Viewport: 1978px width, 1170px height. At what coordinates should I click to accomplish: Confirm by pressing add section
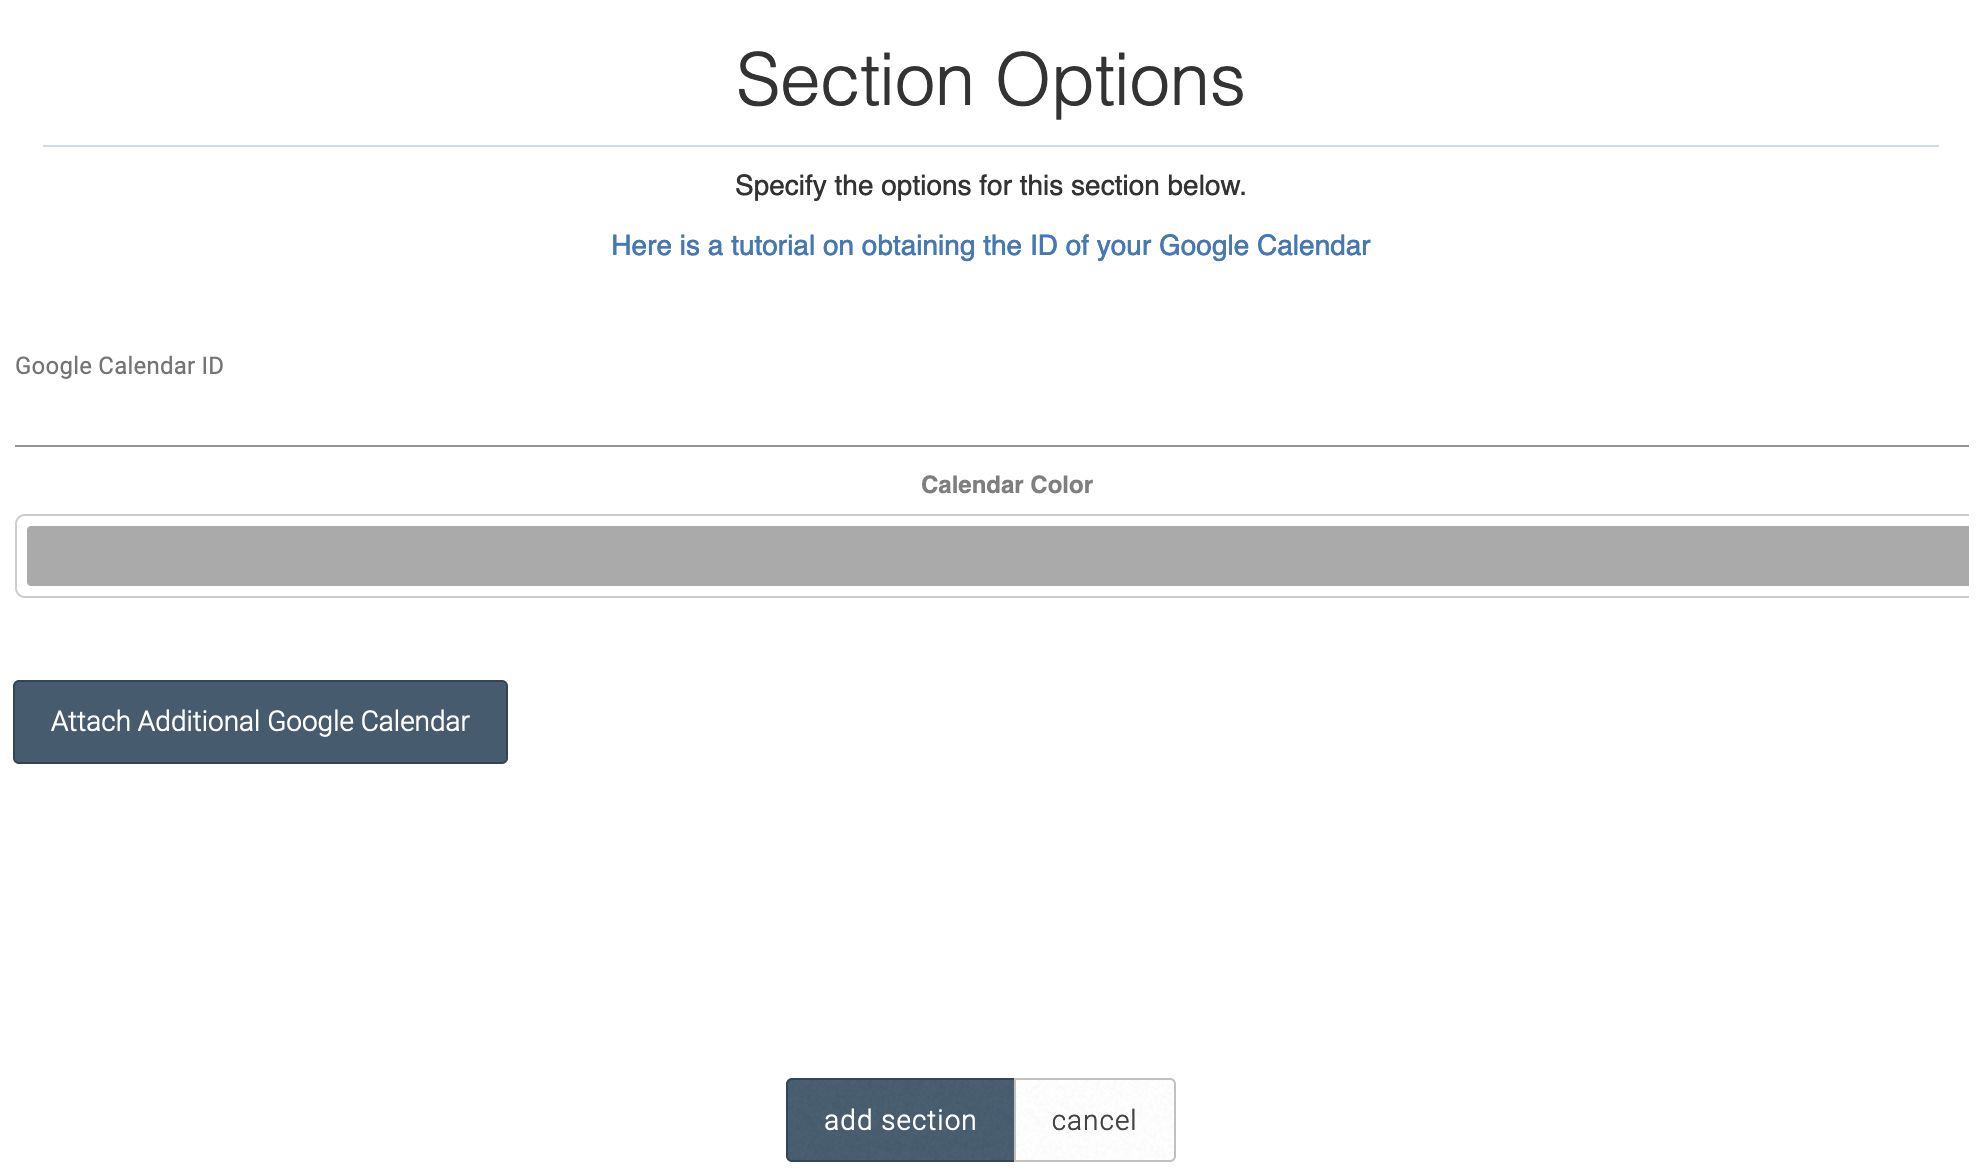900,1120
